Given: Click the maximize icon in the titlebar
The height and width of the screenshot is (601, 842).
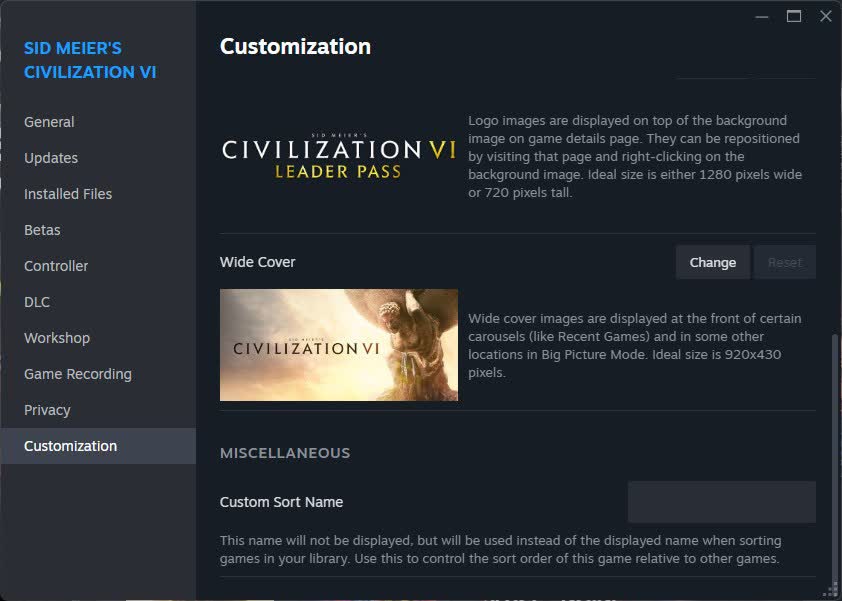Looking at the screenshot, I should pyautogui.click(x=793, y=16).
